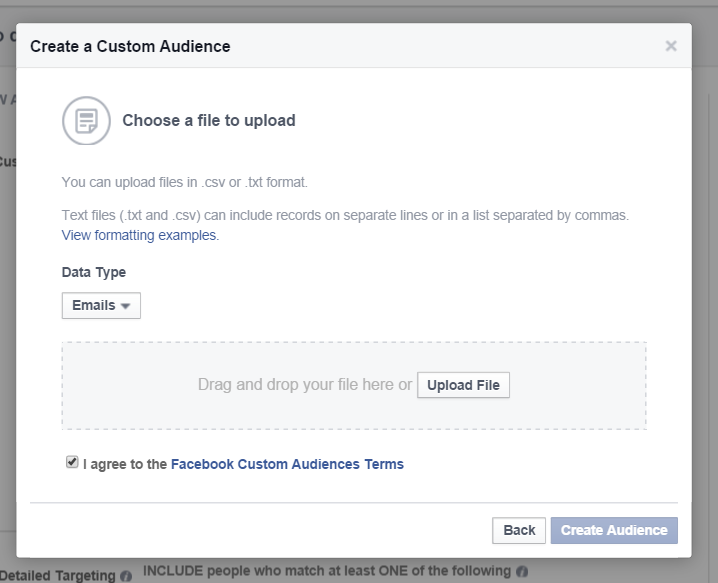This screenshot has height=583, width=718.
Task: Click the drag and drop file area
Action: click(354, 385)
